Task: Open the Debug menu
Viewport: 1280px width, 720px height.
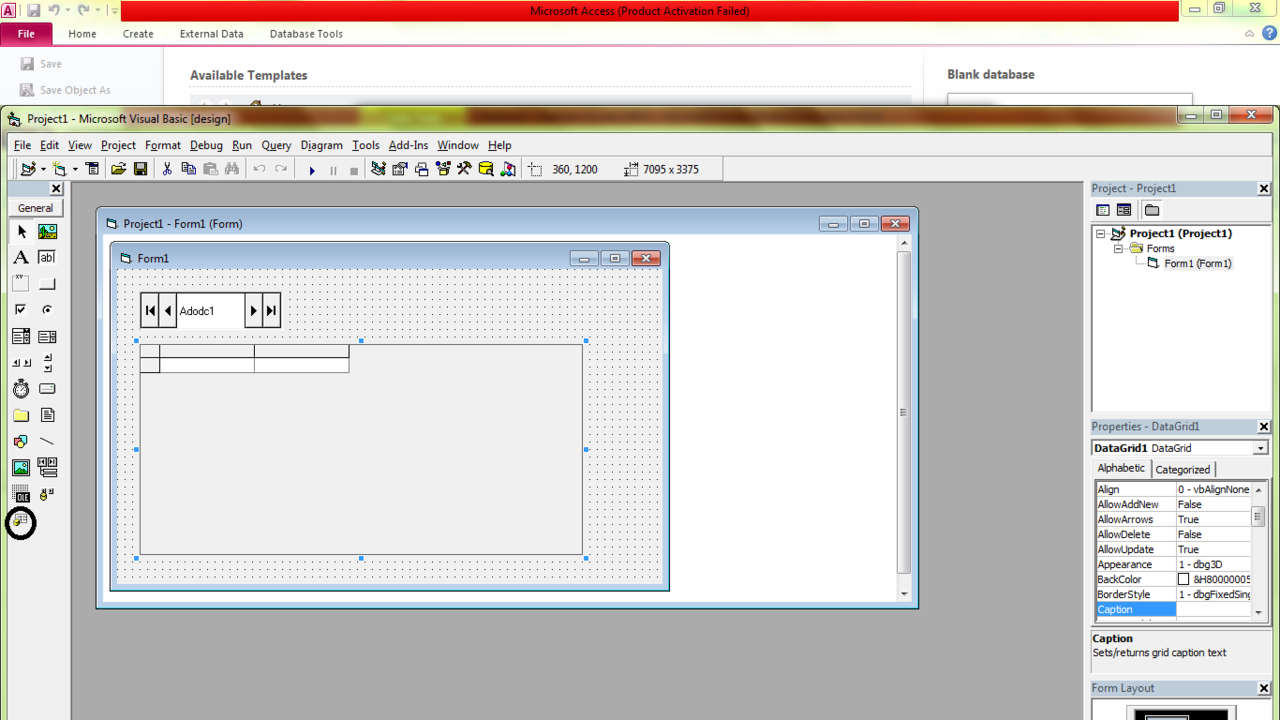Action: pyautogui.click(x=206, y=145)
